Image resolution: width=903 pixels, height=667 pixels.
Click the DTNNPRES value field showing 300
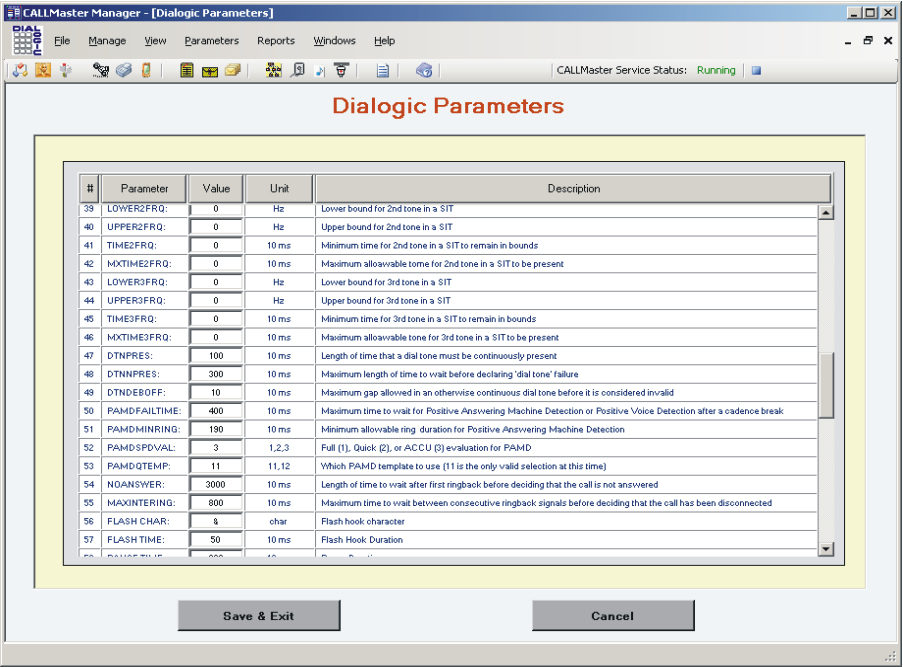point(216,374)
